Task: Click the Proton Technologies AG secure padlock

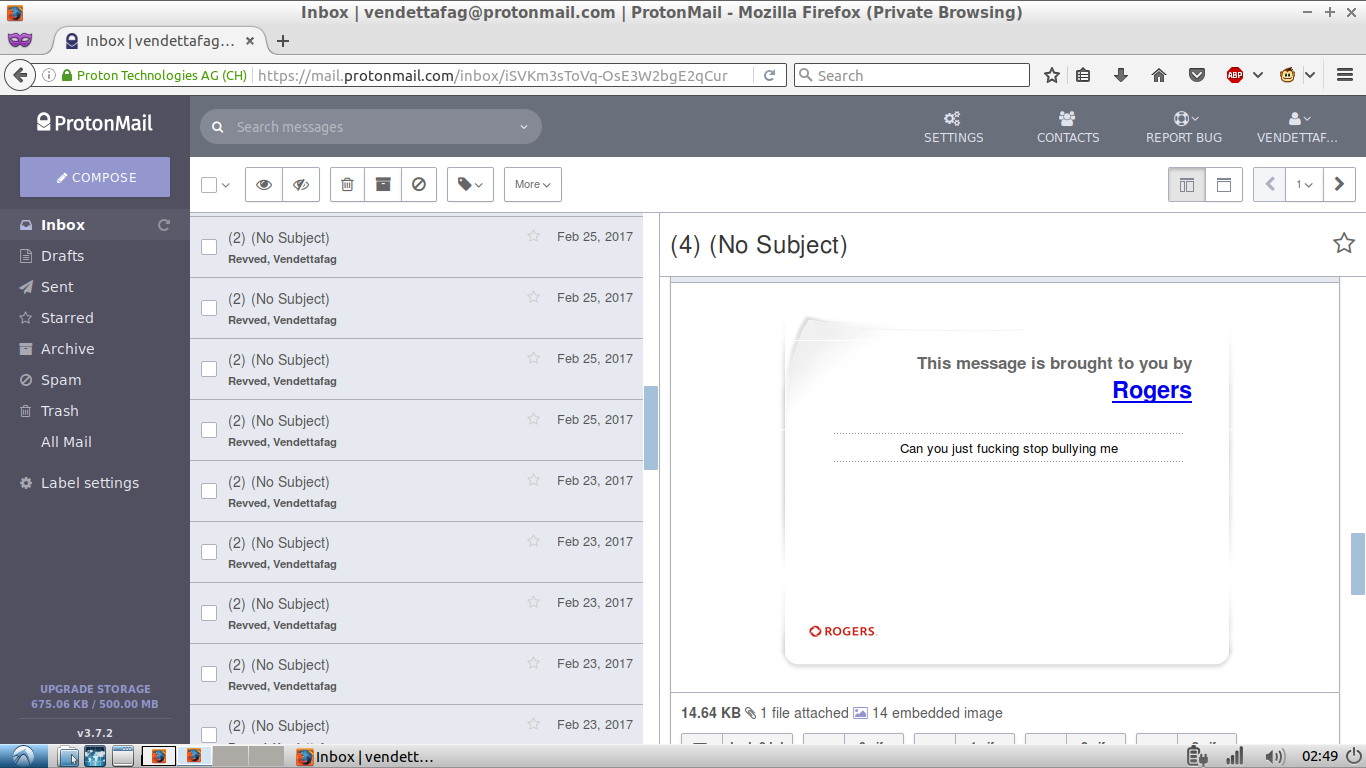Action: [67, 75]
